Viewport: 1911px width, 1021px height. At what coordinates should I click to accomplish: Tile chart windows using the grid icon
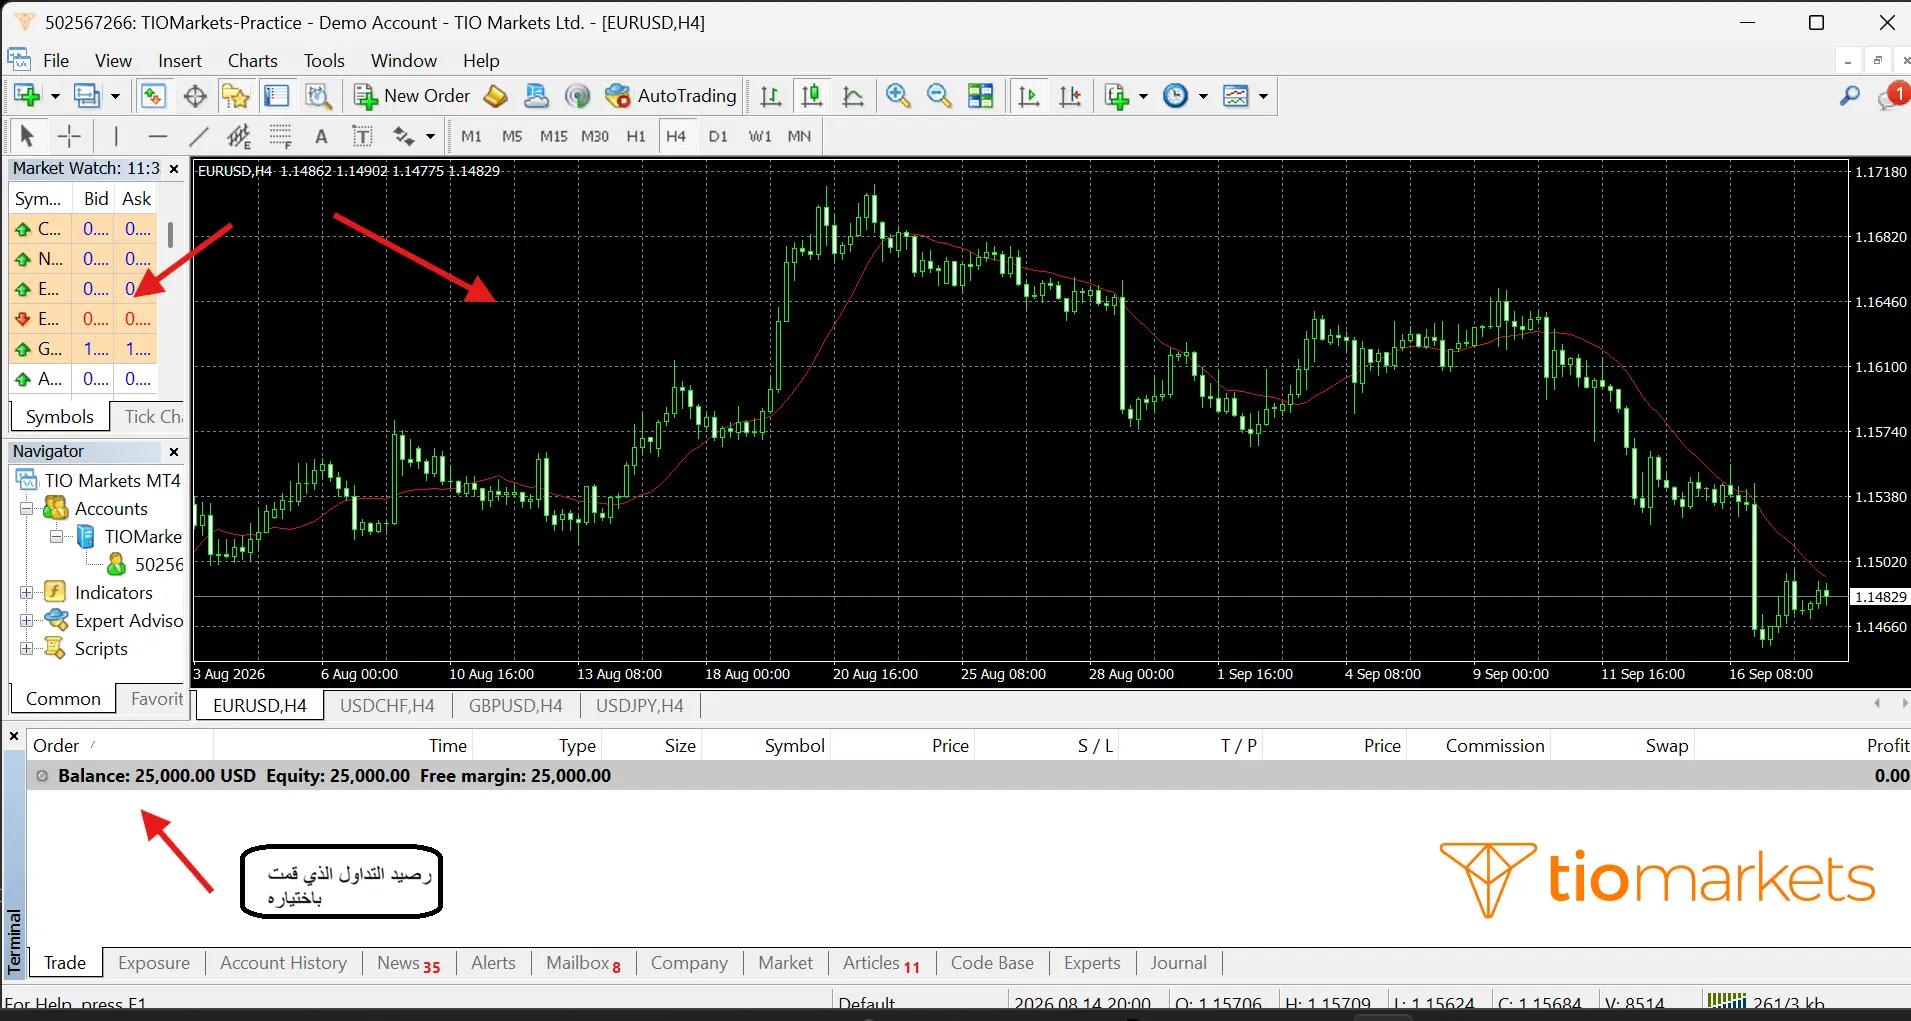[x=981, y=96]
